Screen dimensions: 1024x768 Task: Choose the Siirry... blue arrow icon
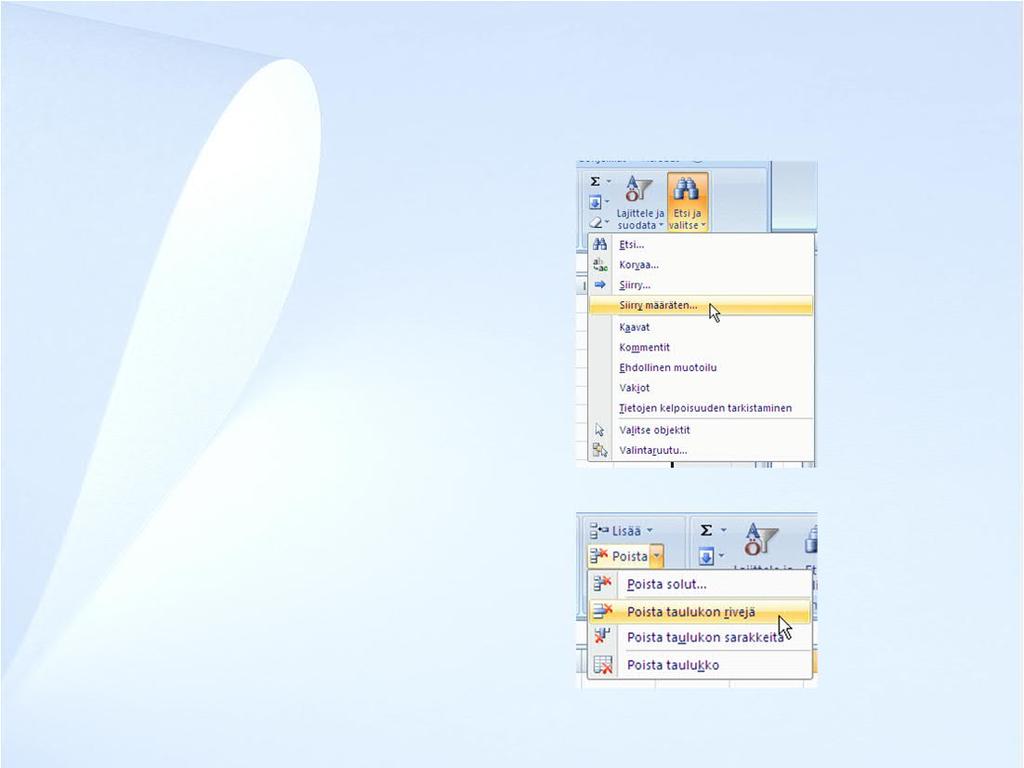click(x=600, y=285)
